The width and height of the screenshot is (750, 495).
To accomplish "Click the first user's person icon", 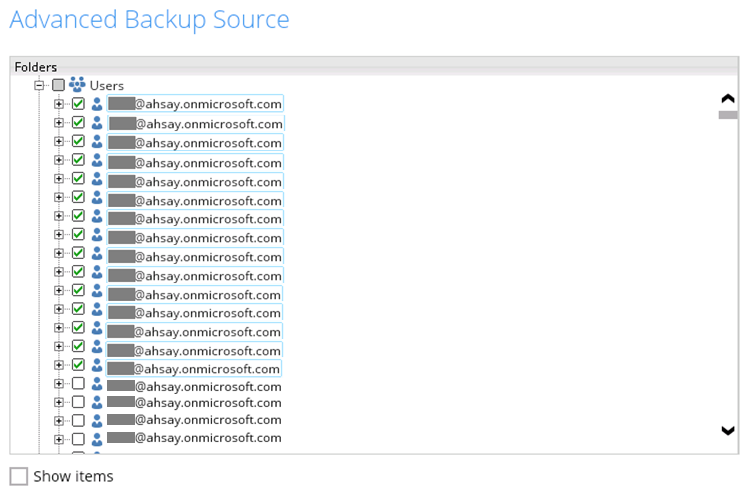I will click(97, 104).
